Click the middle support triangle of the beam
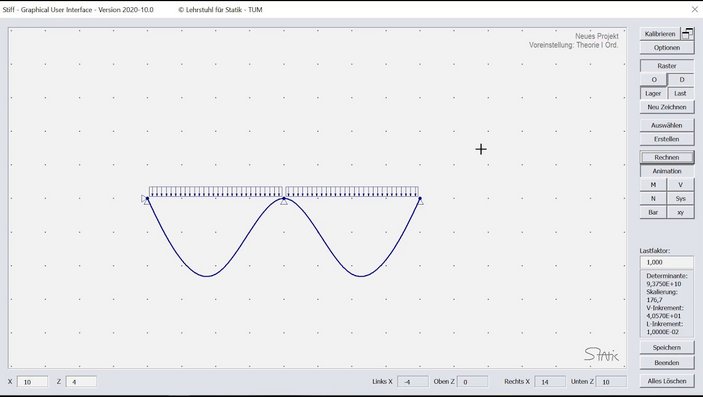Screen dimensions: 703x397 (x=284, y=202)
